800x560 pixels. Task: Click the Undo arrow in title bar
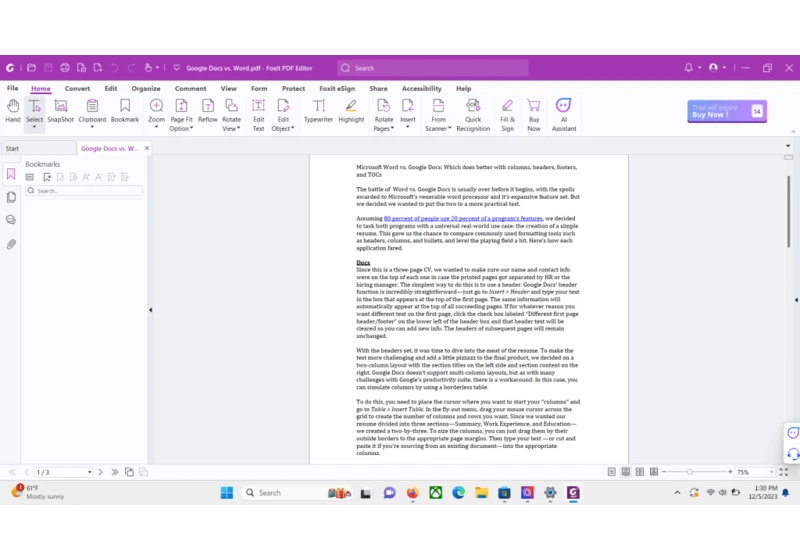114,68
